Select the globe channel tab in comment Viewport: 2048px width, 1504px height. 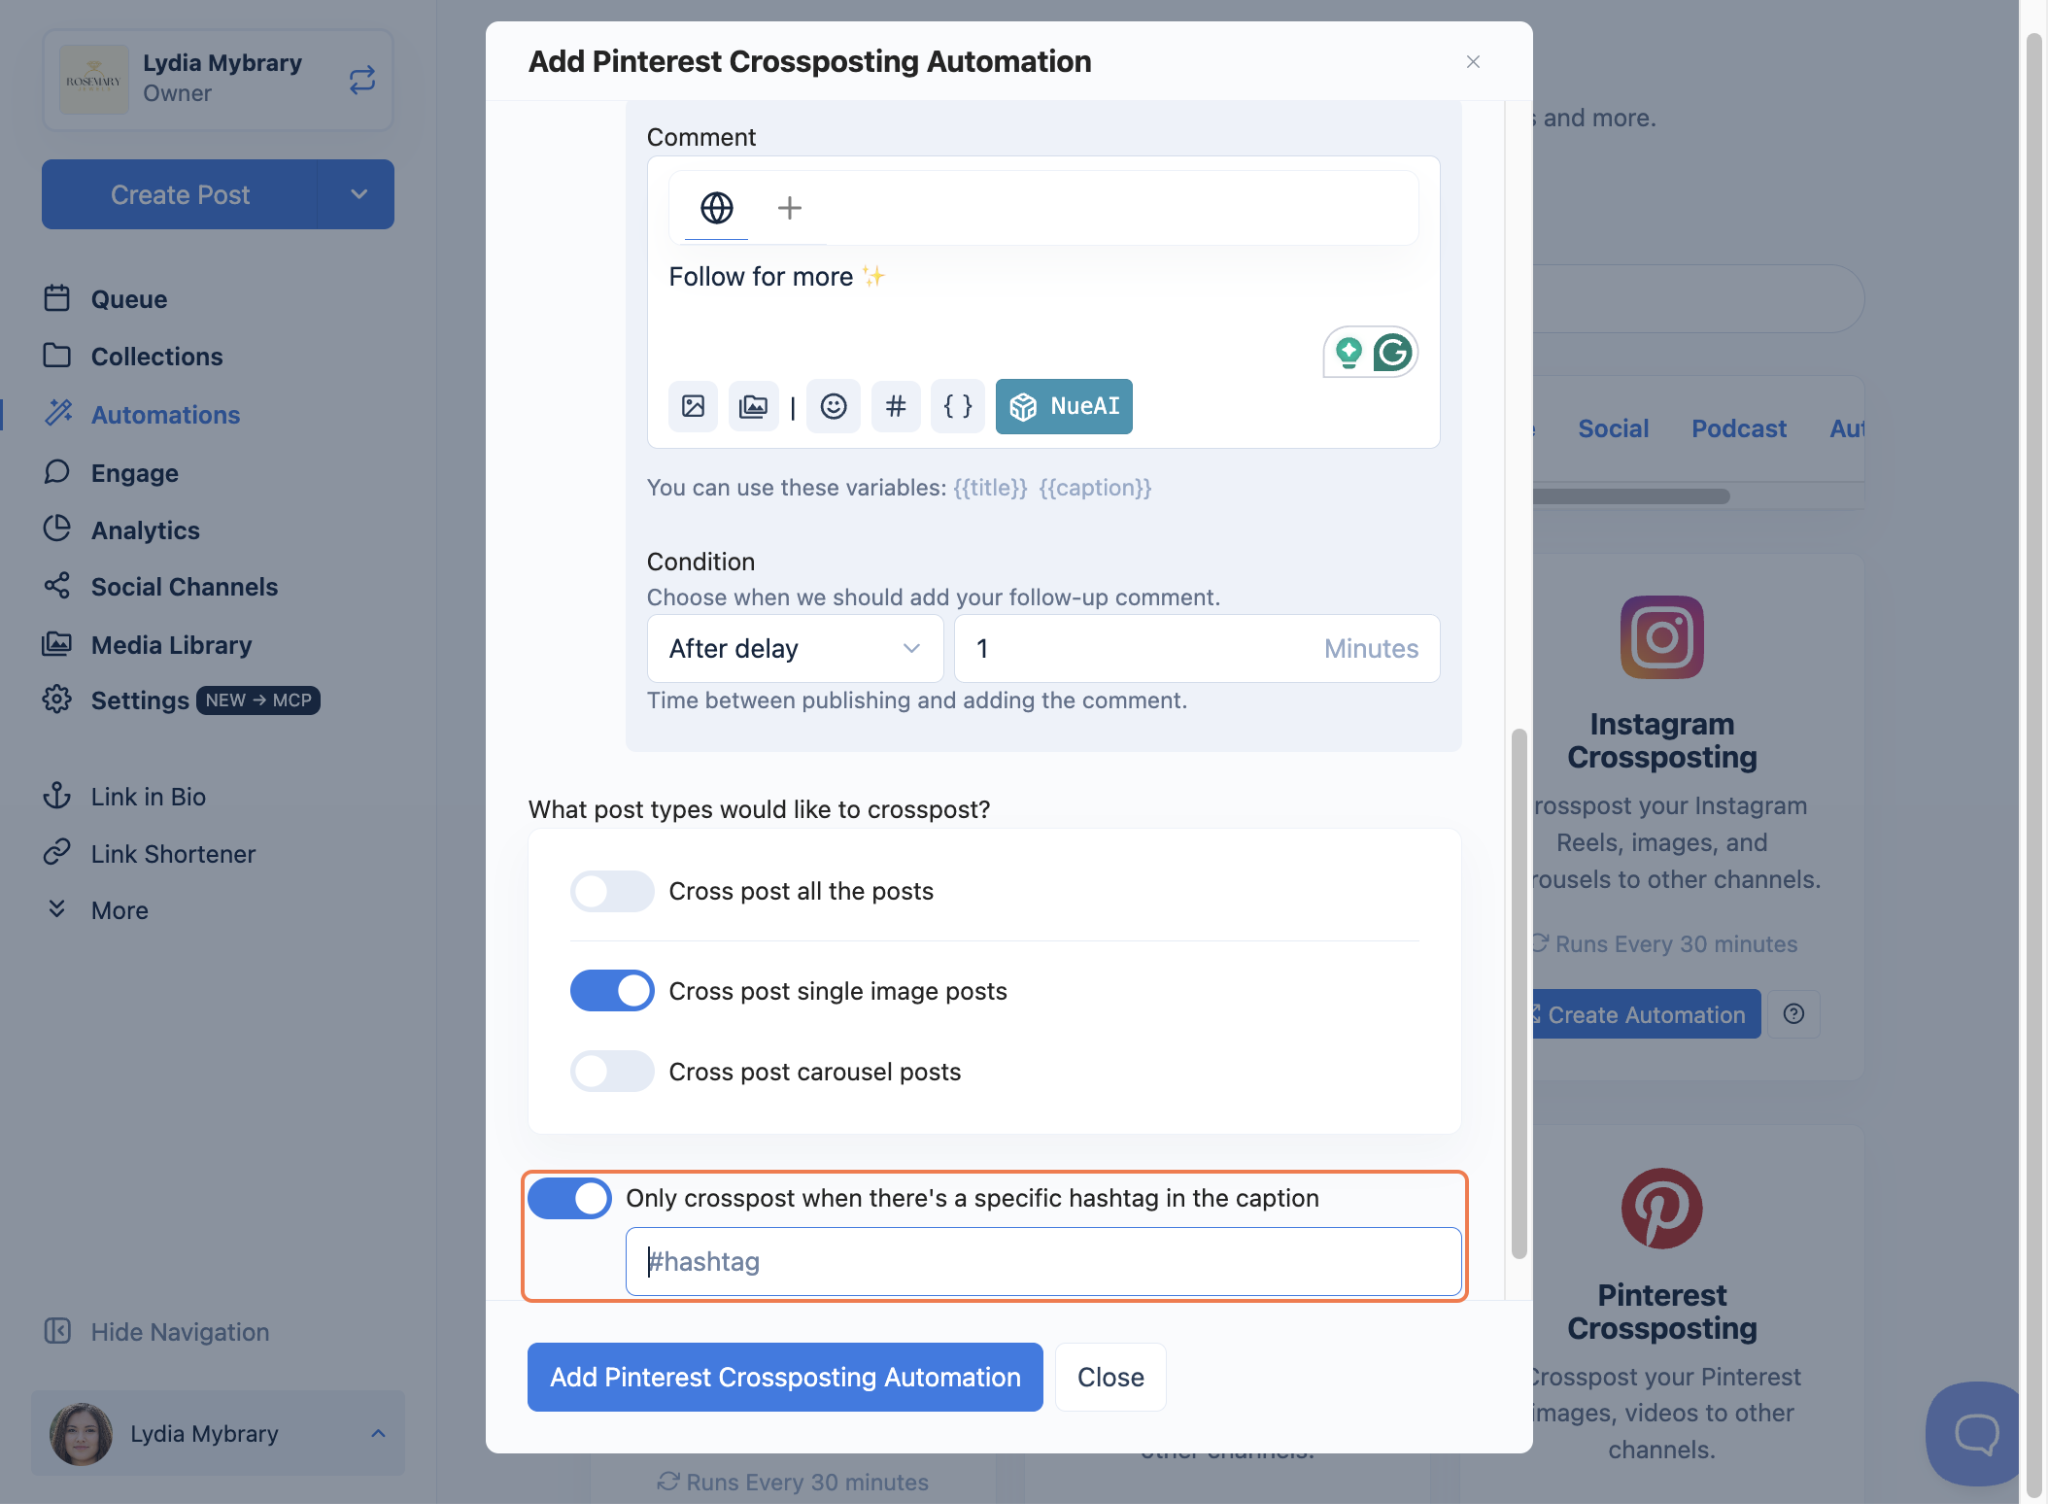[716, 208]
